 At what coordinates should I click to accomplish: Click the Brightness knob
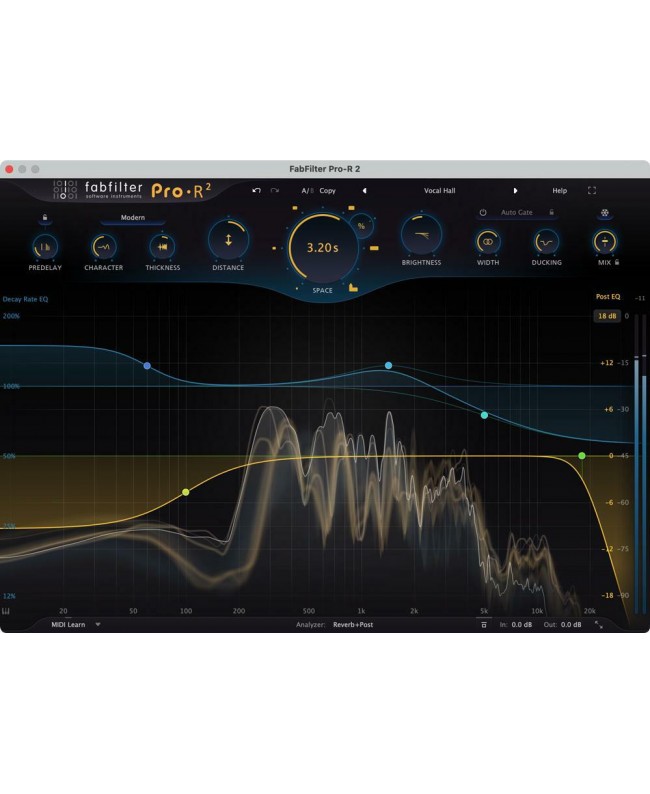click(421, 235)
